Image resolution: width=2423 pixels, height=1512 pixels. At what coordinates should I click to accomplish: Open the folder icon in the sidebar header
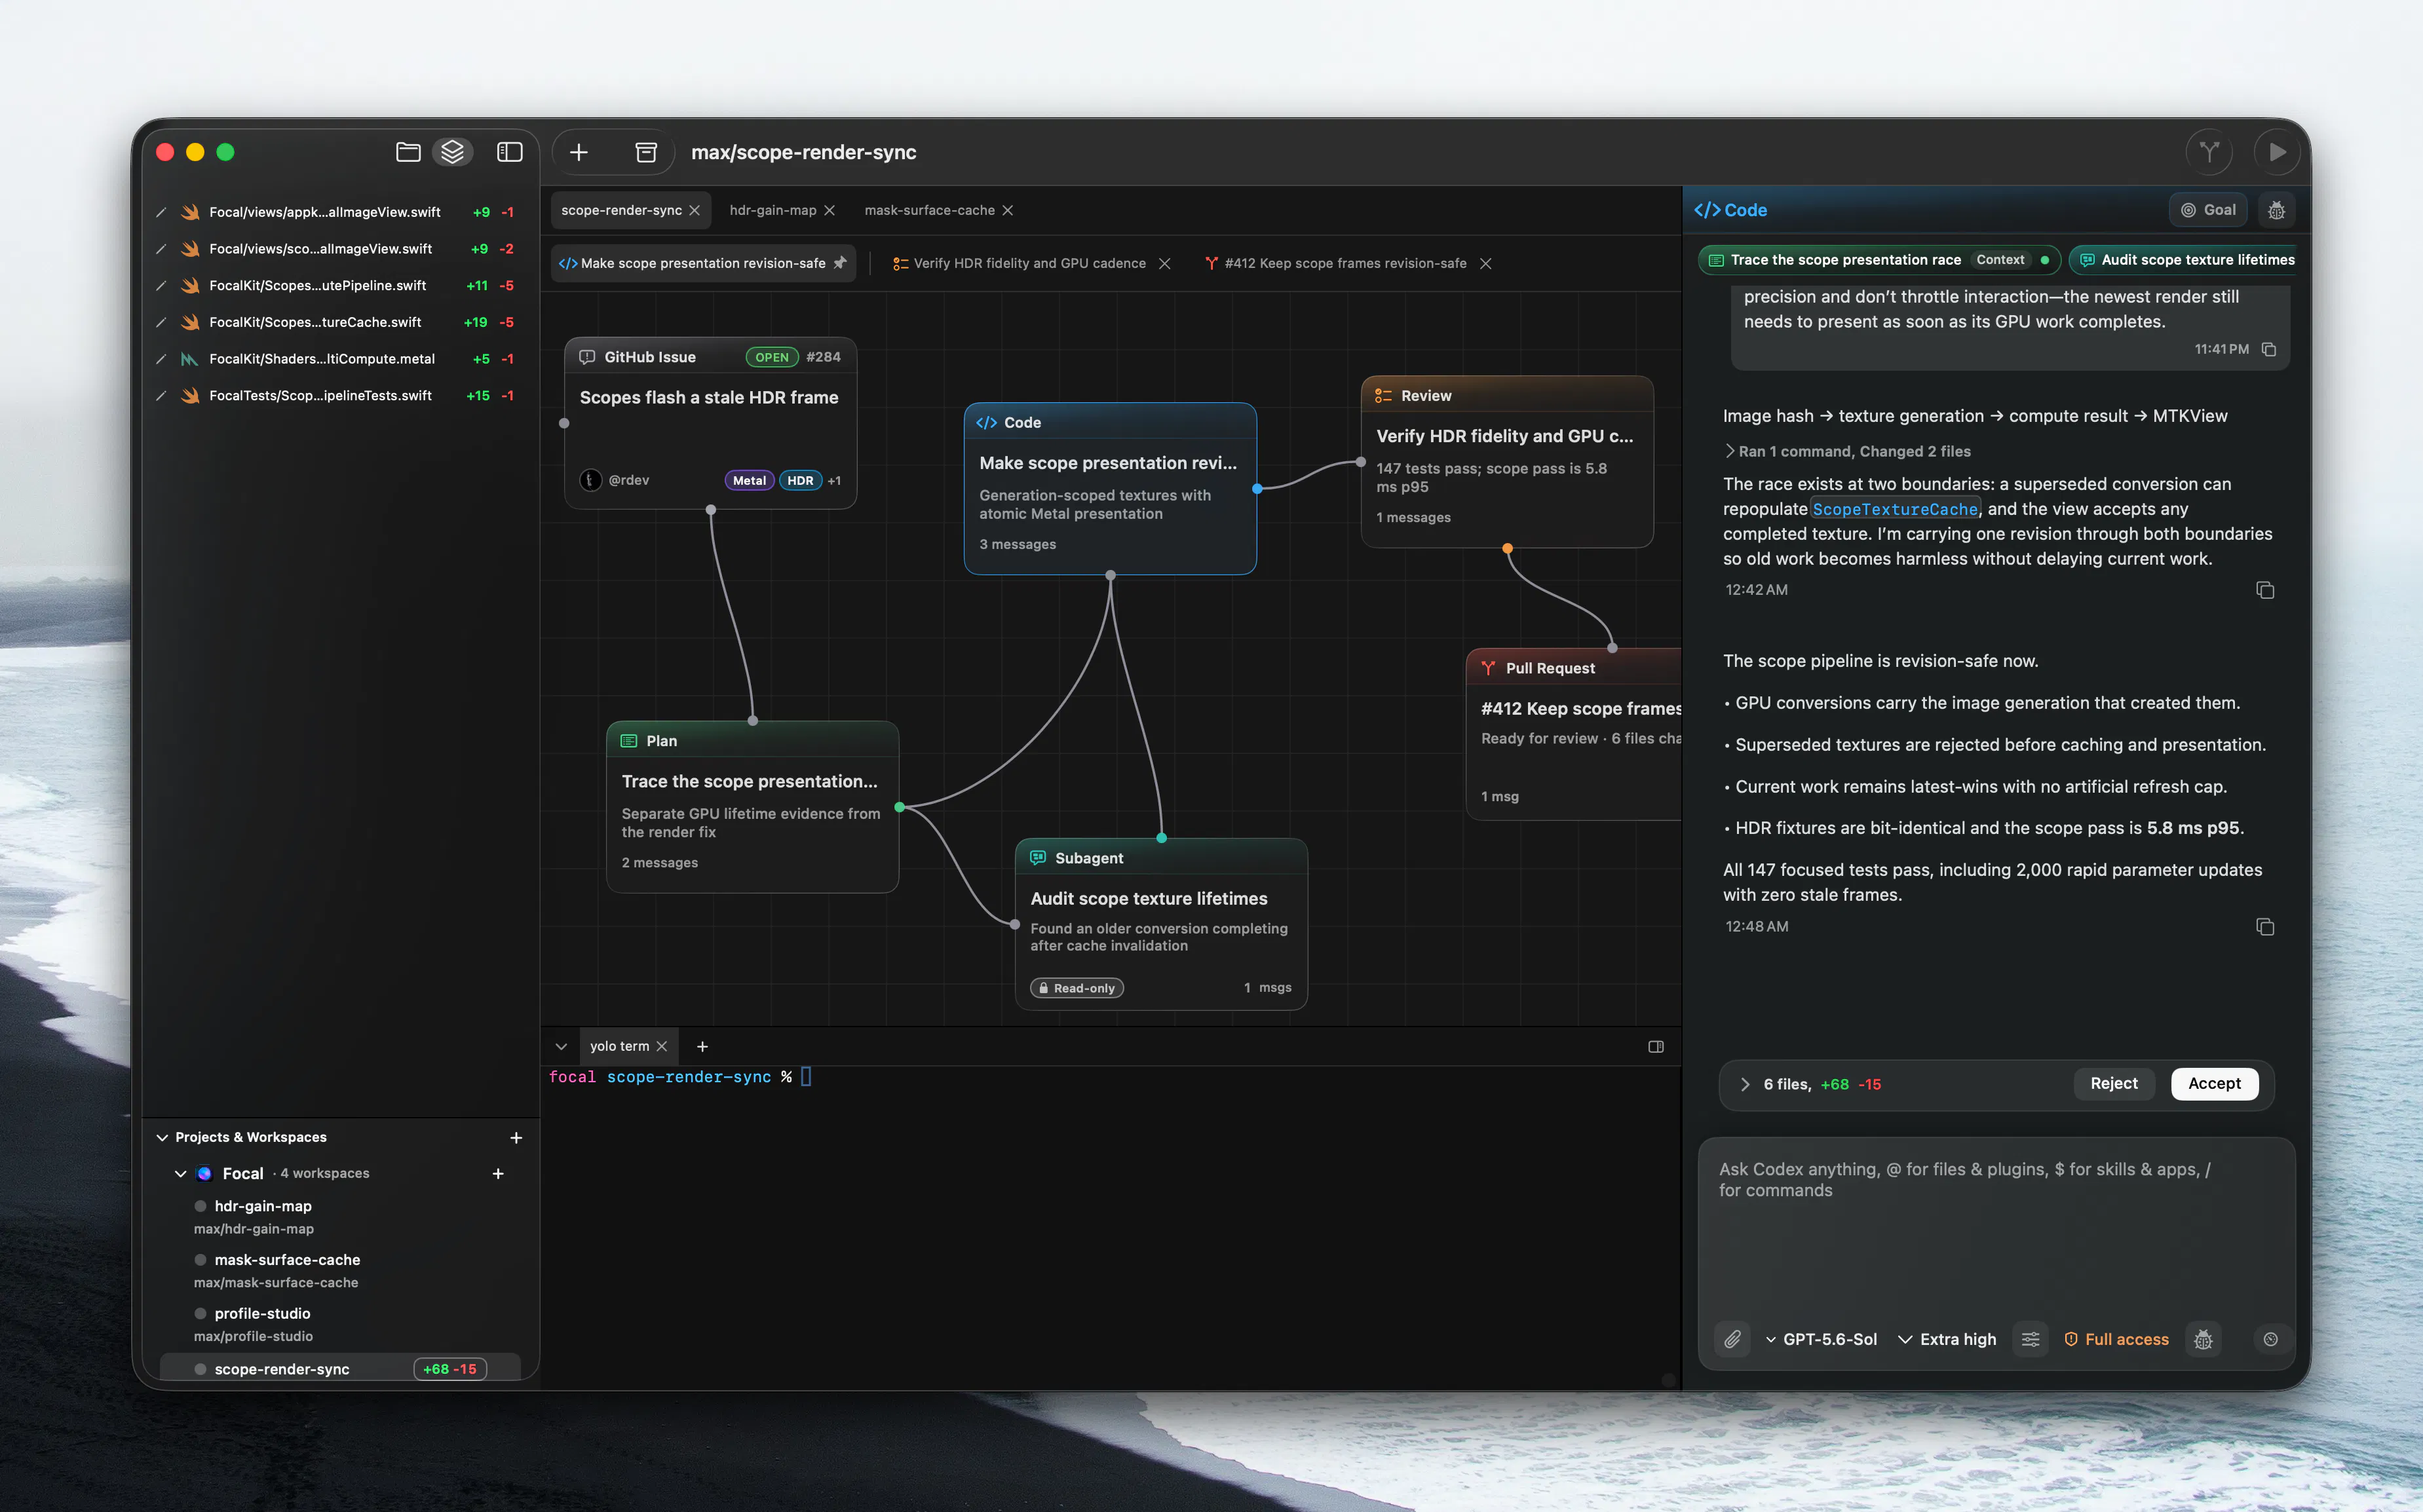(408, 152)
